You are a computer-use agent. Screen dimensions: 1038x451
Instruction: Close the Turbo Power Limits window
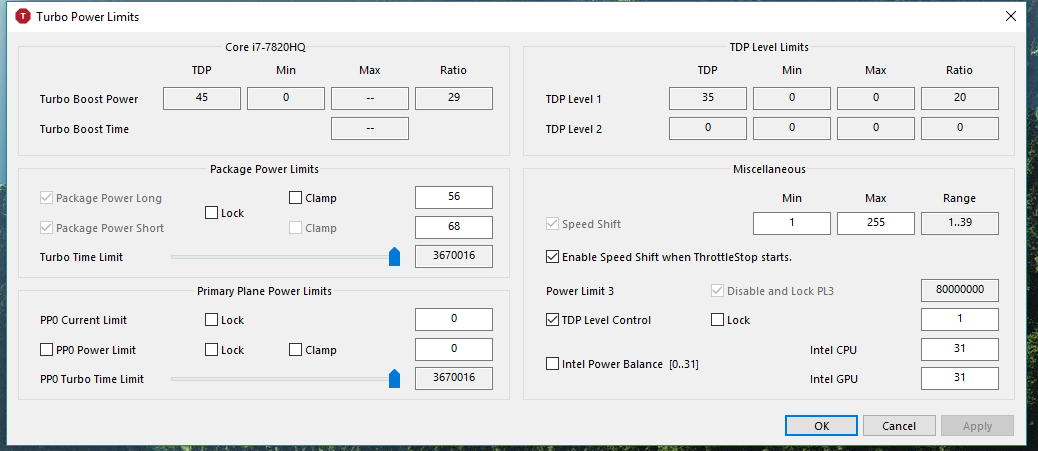tap(1010, 17)
